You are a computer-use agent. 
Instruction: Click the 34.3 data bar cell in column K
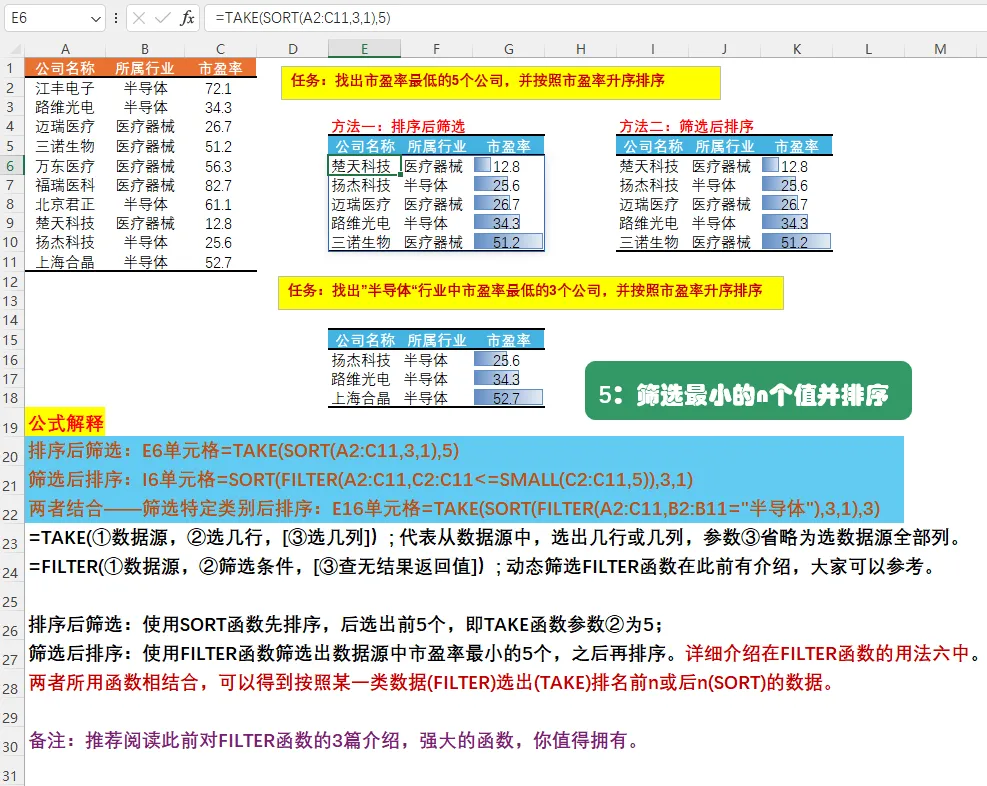click(796, 223)
